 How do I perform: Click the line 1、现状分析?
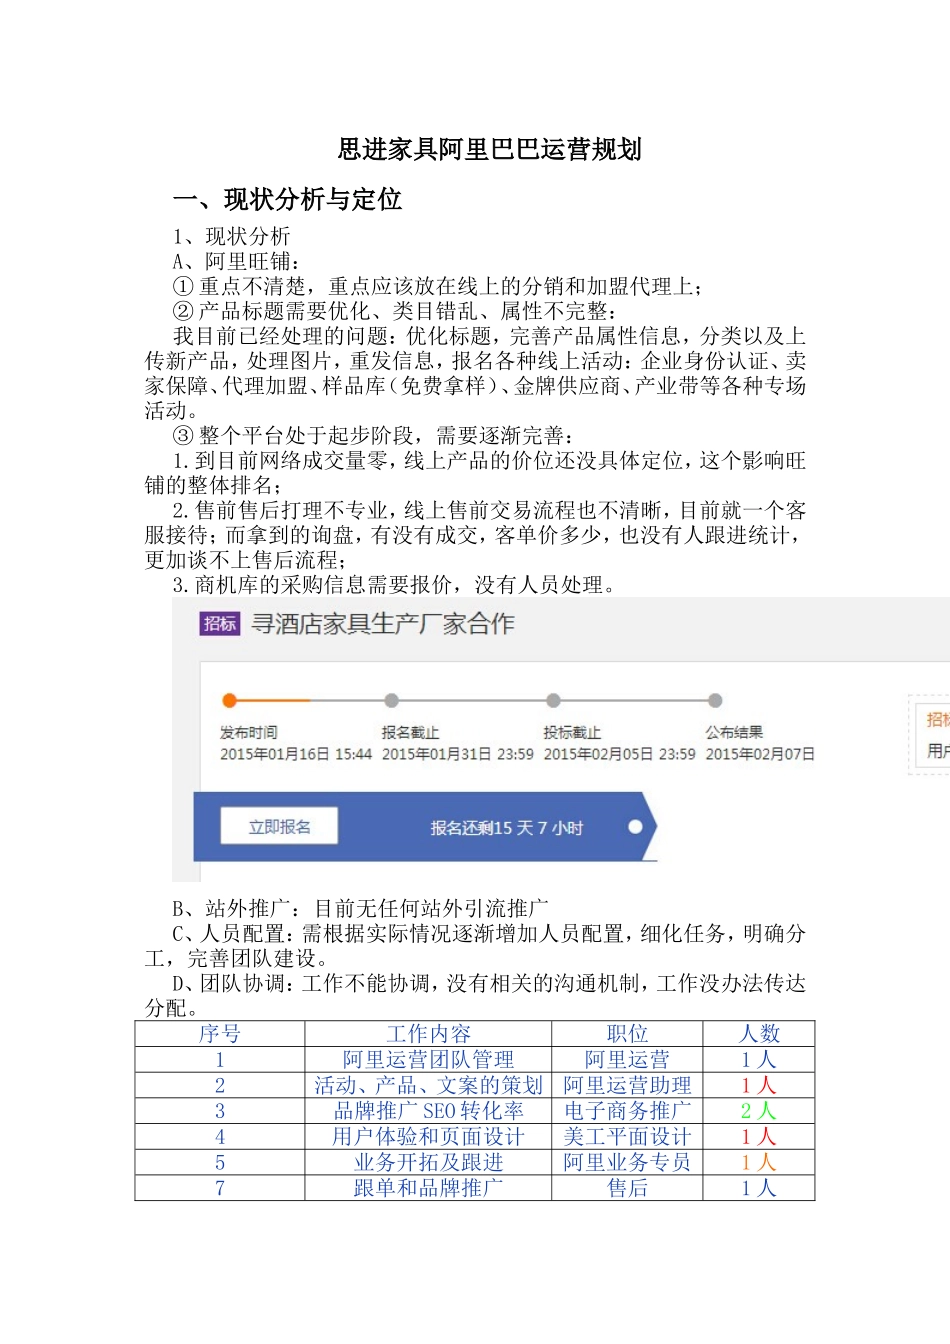232,237
